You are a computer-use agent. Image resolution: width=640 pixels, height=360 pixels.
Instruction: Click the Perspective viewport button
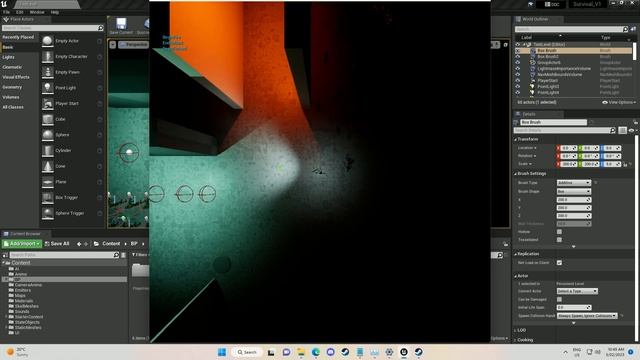coord(133,44)
